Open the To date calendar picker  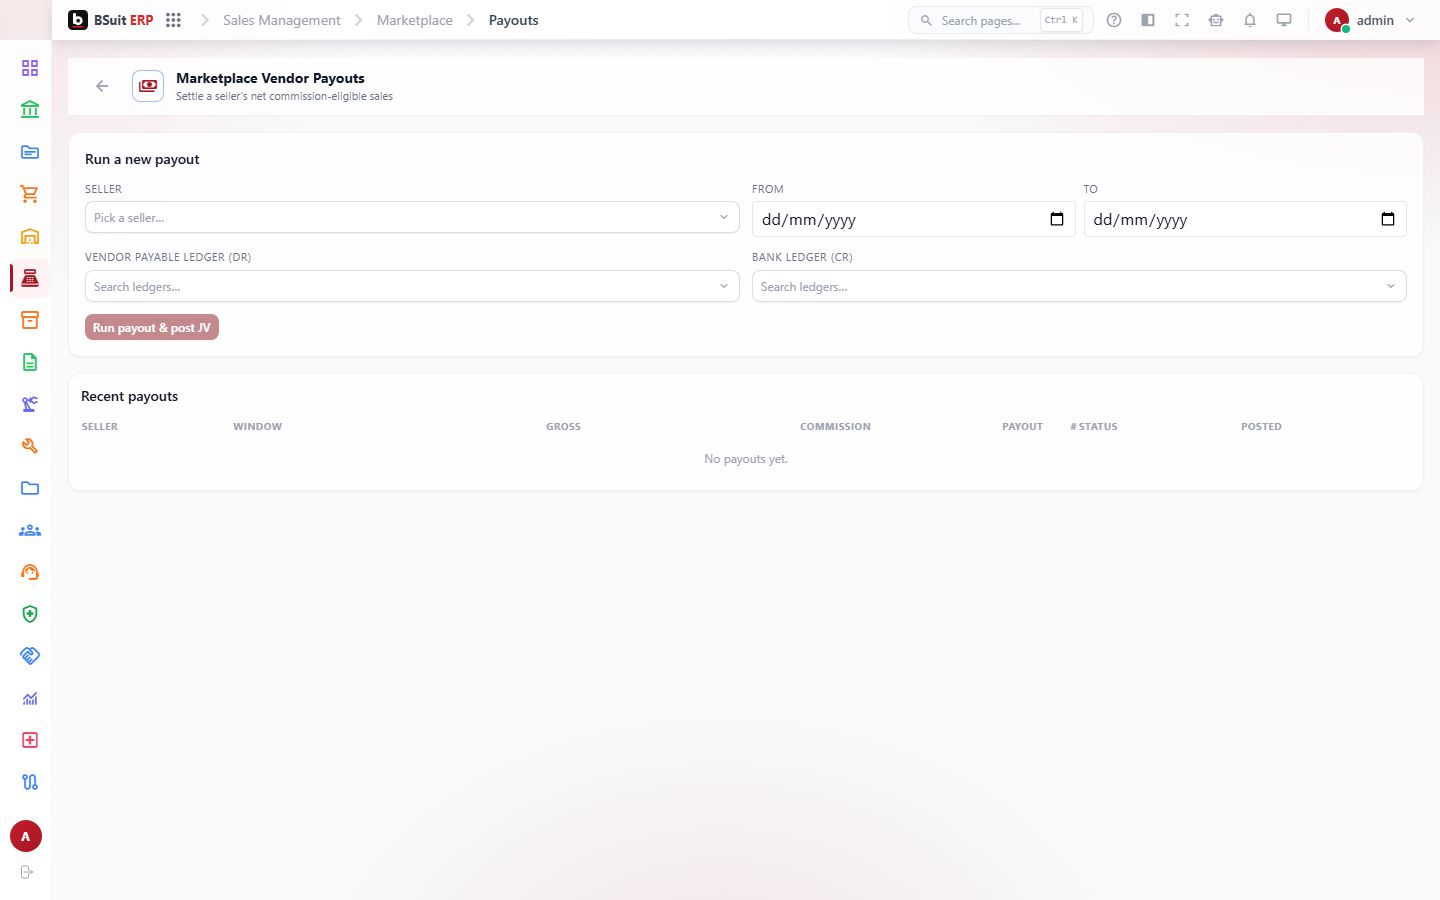pyautogui.click(x=1388, y=219)
